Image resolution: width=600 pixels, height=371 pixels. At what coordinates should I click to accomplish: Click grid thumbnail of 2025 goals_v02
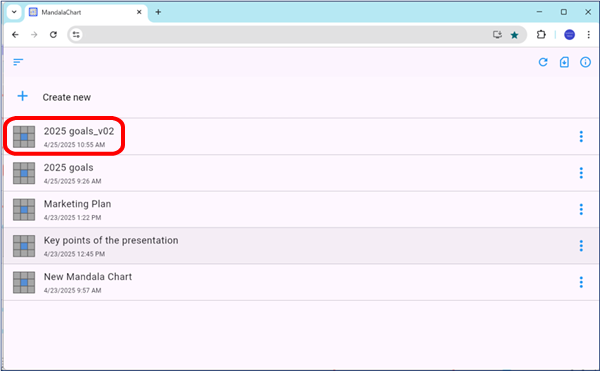(24, 137)
